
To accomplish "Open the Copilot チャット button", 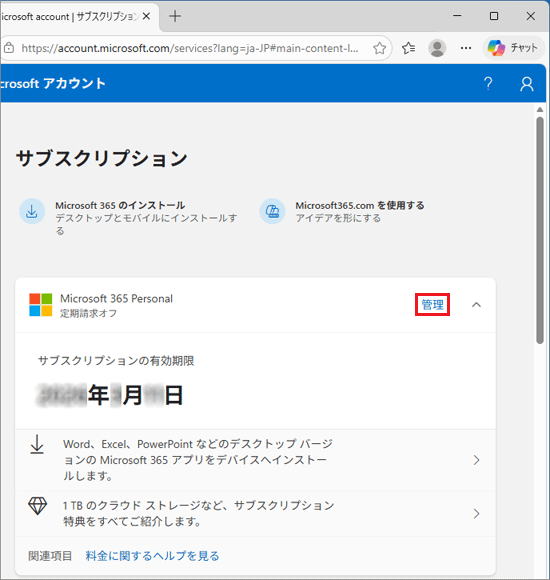I will (513, 48).
